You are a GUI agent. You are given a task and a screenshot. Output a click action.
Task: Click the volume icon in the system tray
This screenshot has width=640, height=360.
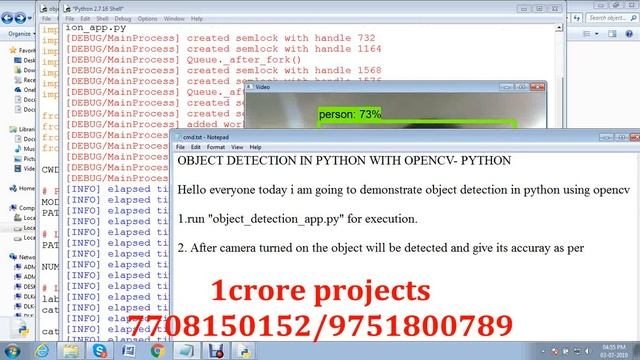click(x=587, y=351)
